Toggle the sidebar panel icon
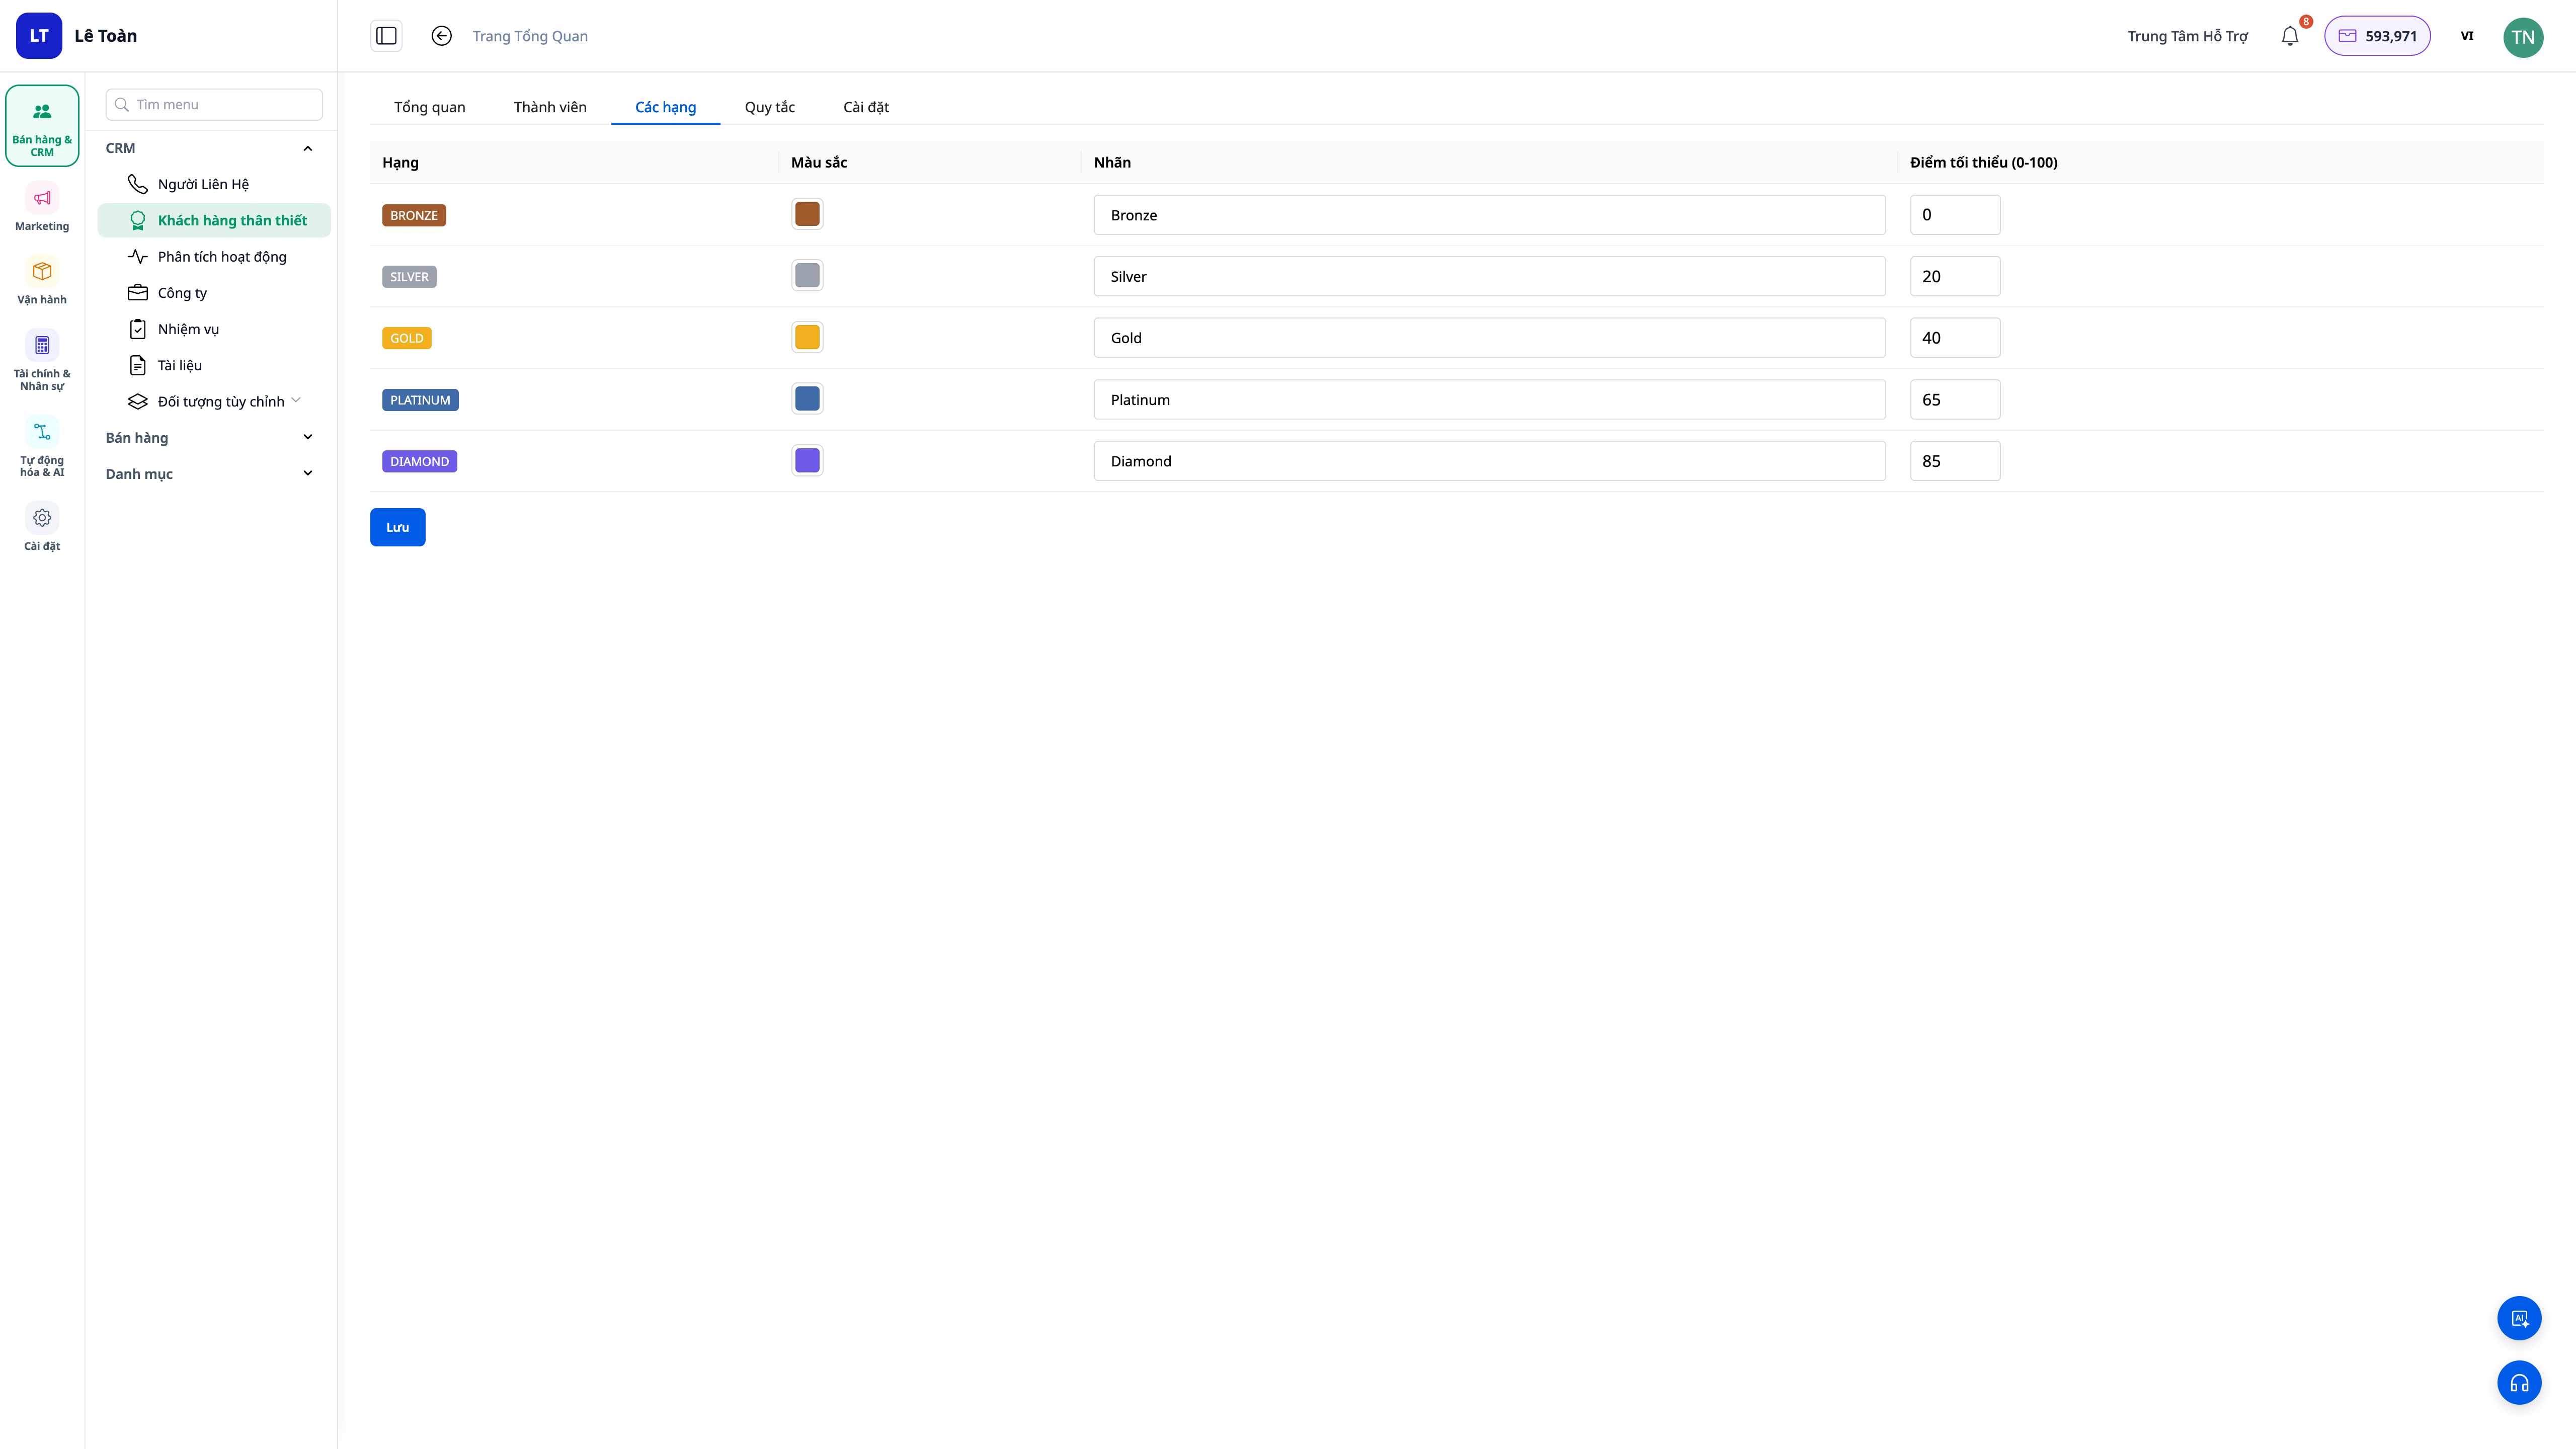This screenshot has height=1449, width=2576. [x=386, y=36]
